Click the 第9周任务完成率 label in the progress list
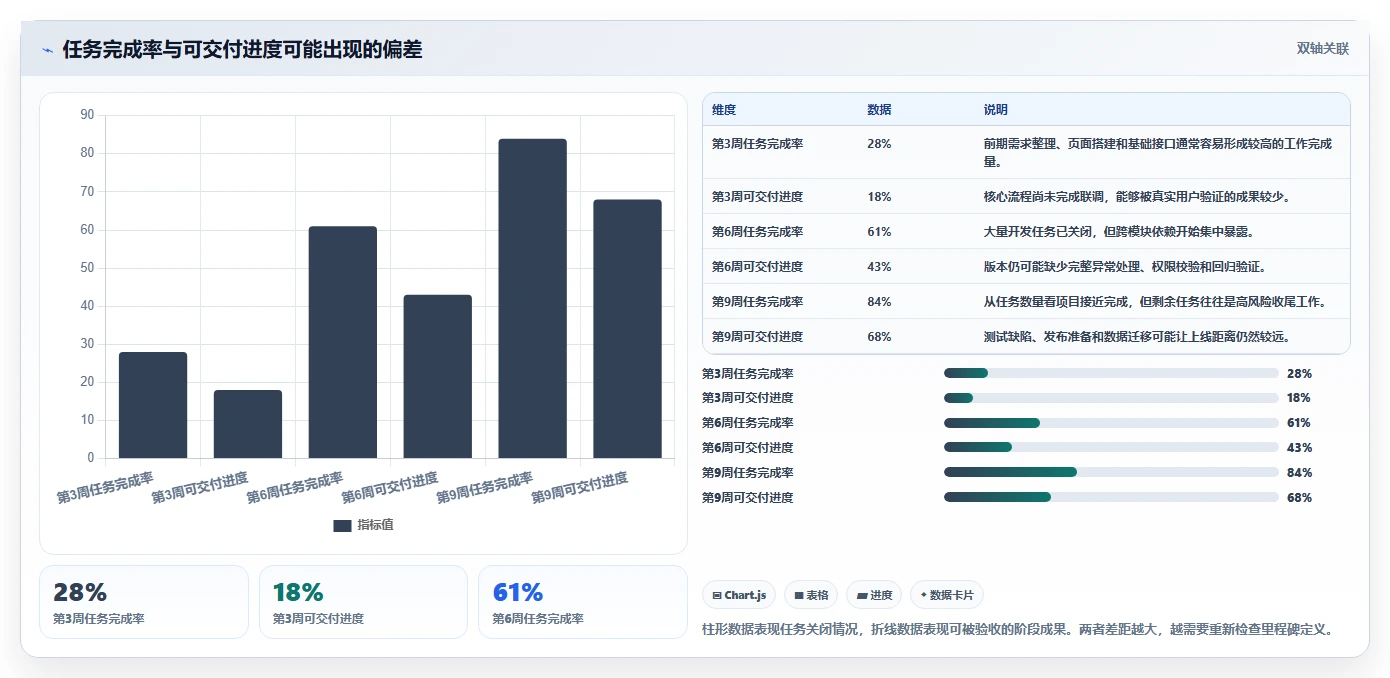The image size is (1390, 678). point(748,473)
